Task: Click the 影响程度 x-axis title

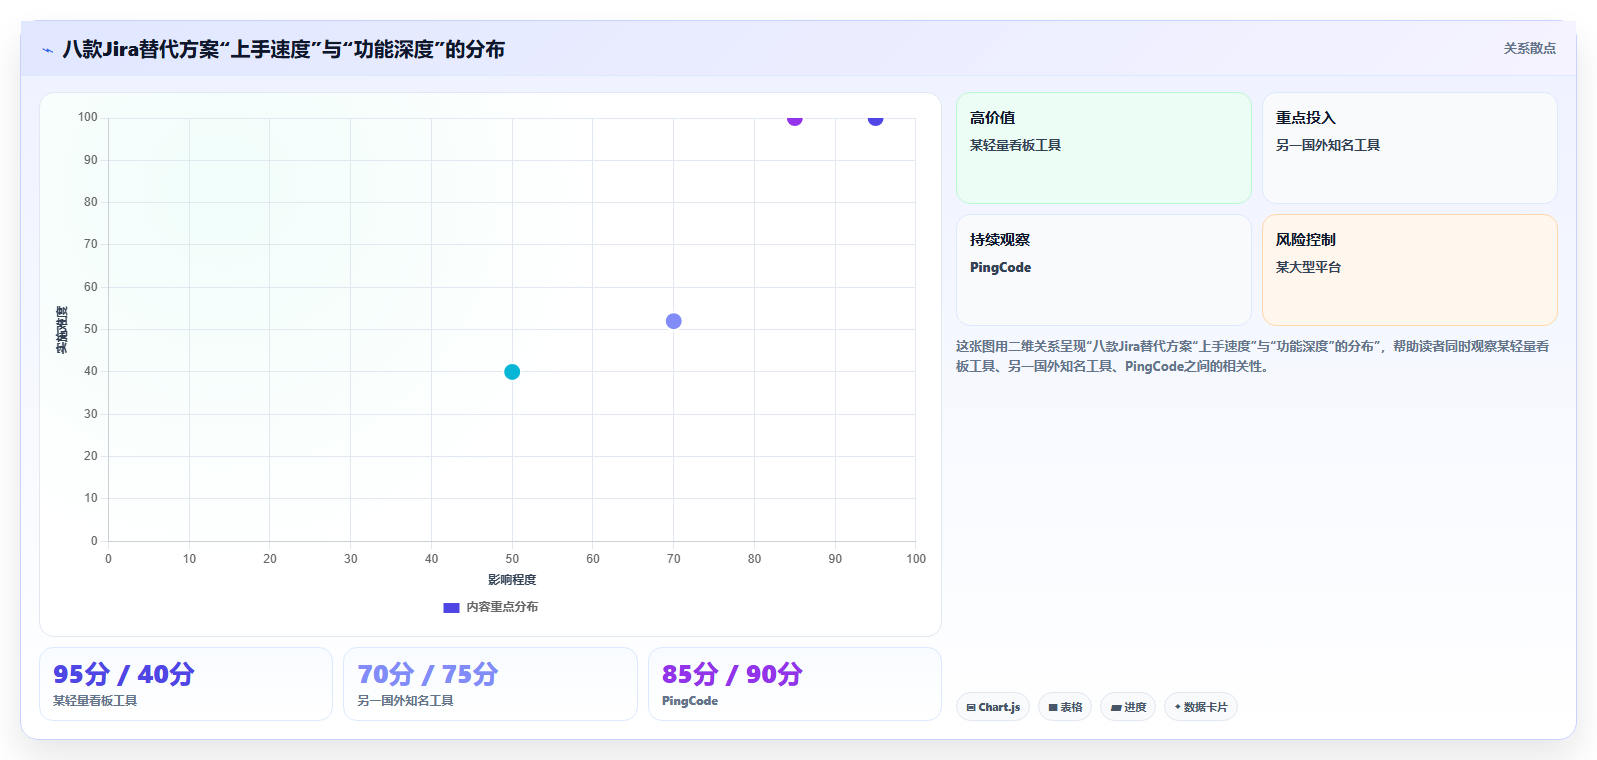Action: [512, 580]
